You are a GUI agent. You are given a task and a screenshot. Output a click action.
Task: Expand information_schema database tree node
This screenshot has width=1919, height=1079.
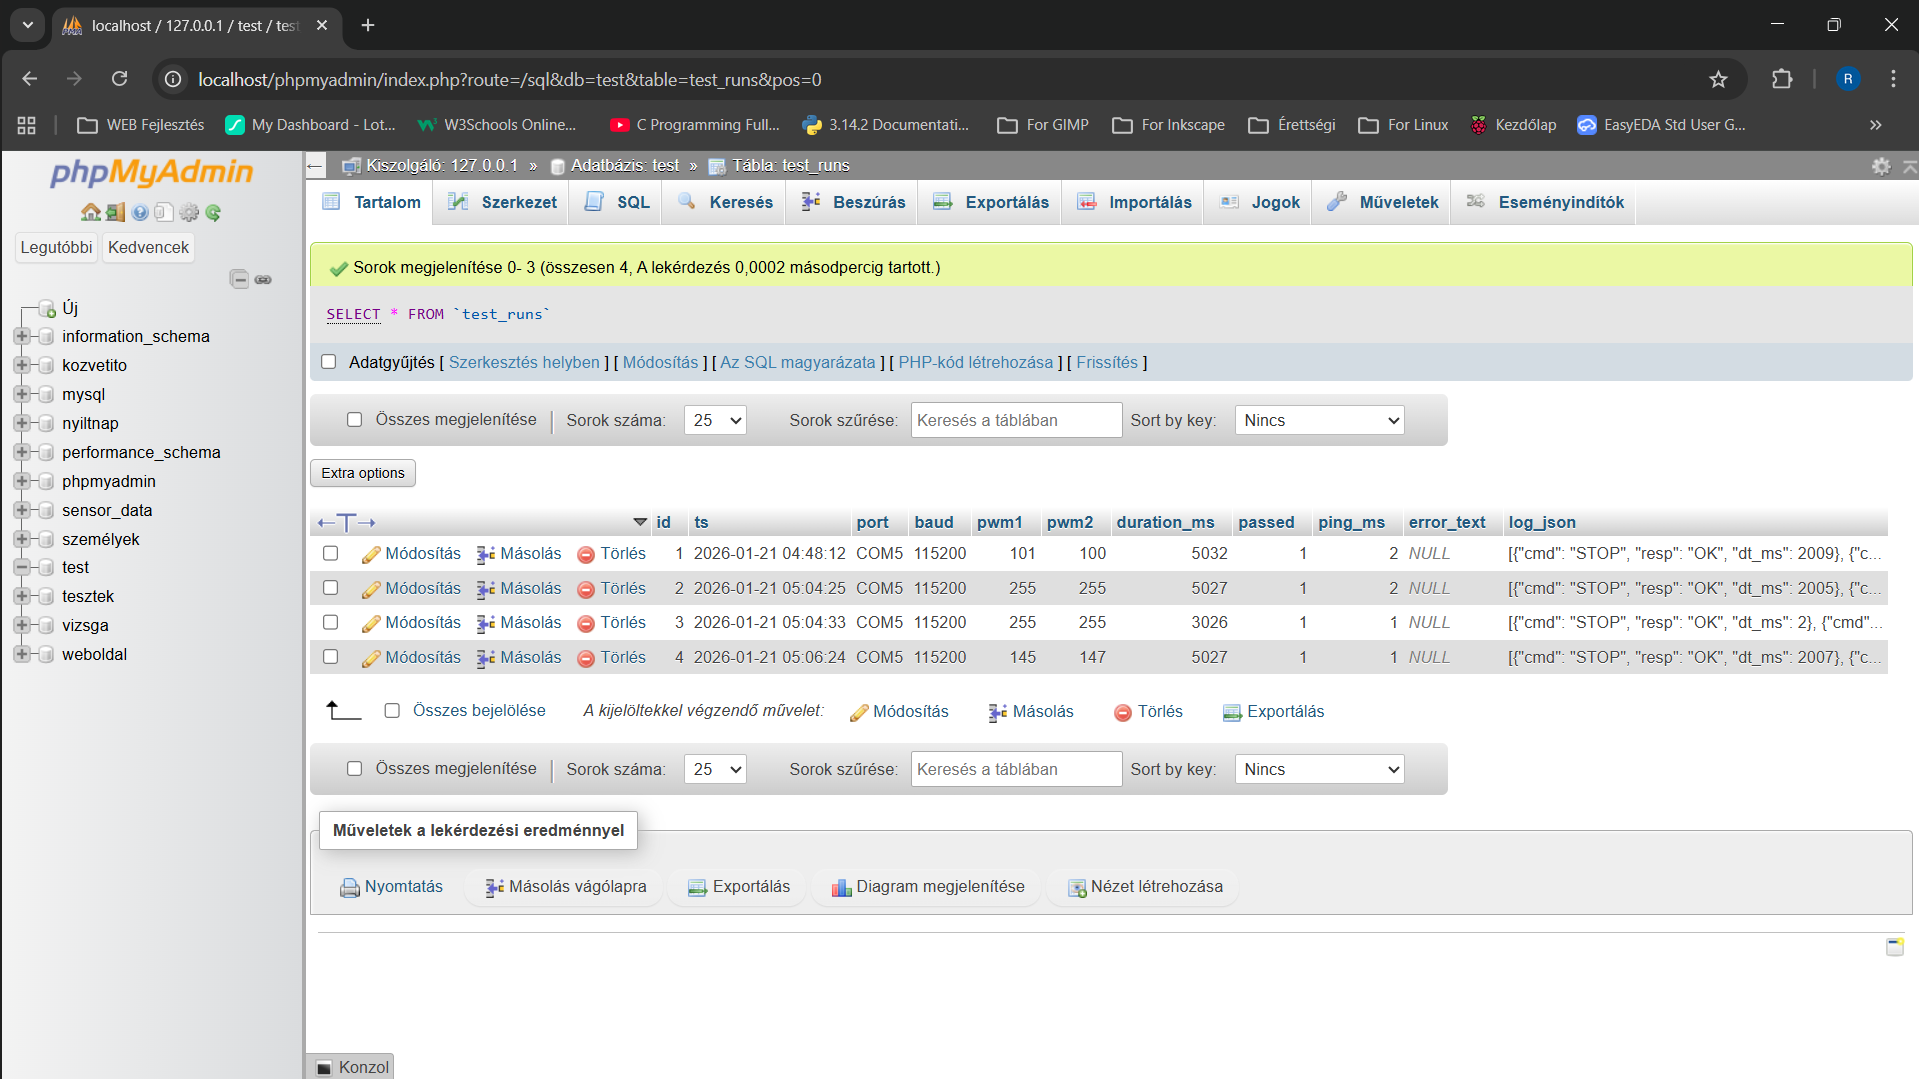coord(21,336)
